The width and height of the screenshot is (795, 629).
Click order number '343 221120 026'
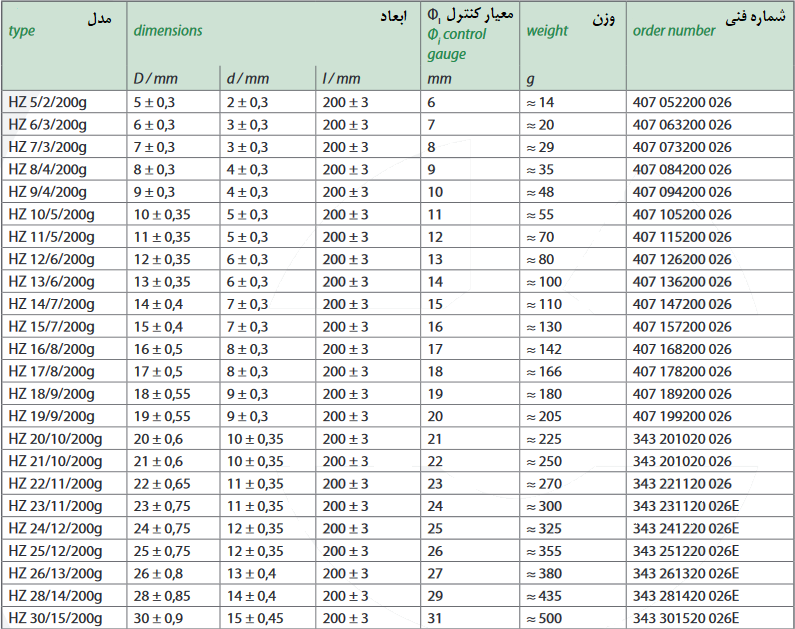click(x=682, y=484)
